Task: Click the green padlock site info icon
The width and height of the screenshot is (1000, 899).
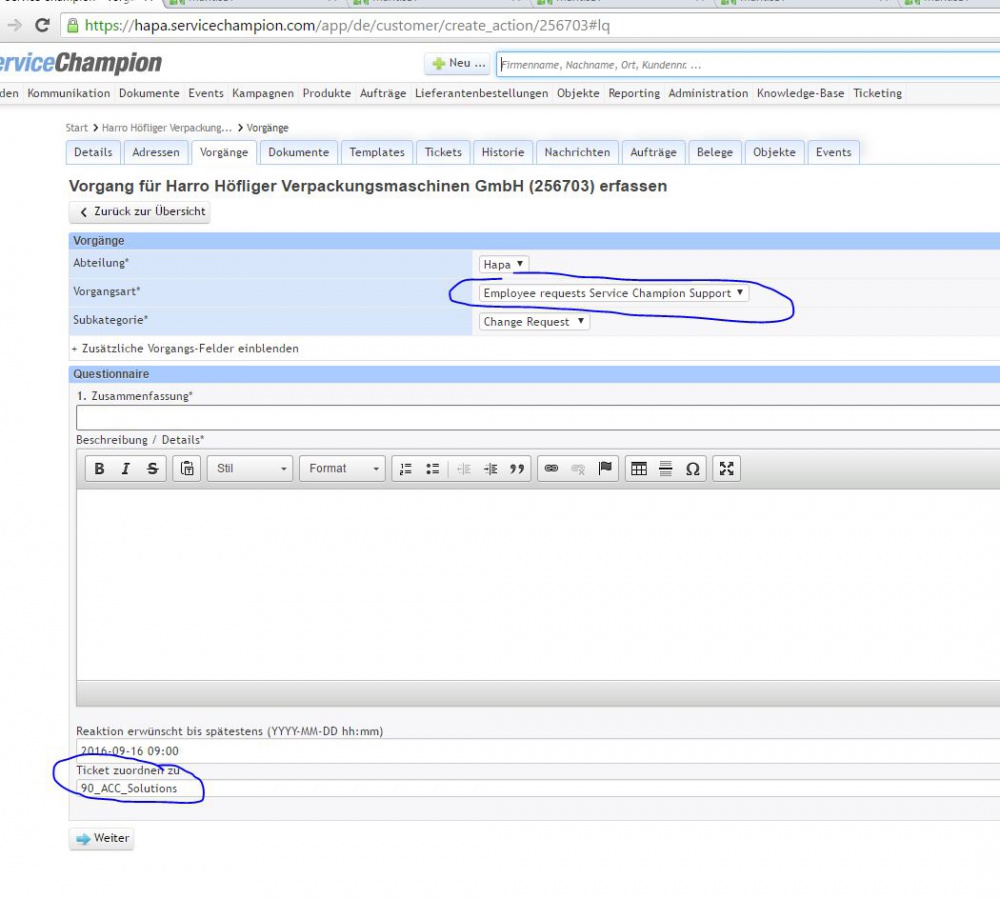Action: click(x=73, y=26)
